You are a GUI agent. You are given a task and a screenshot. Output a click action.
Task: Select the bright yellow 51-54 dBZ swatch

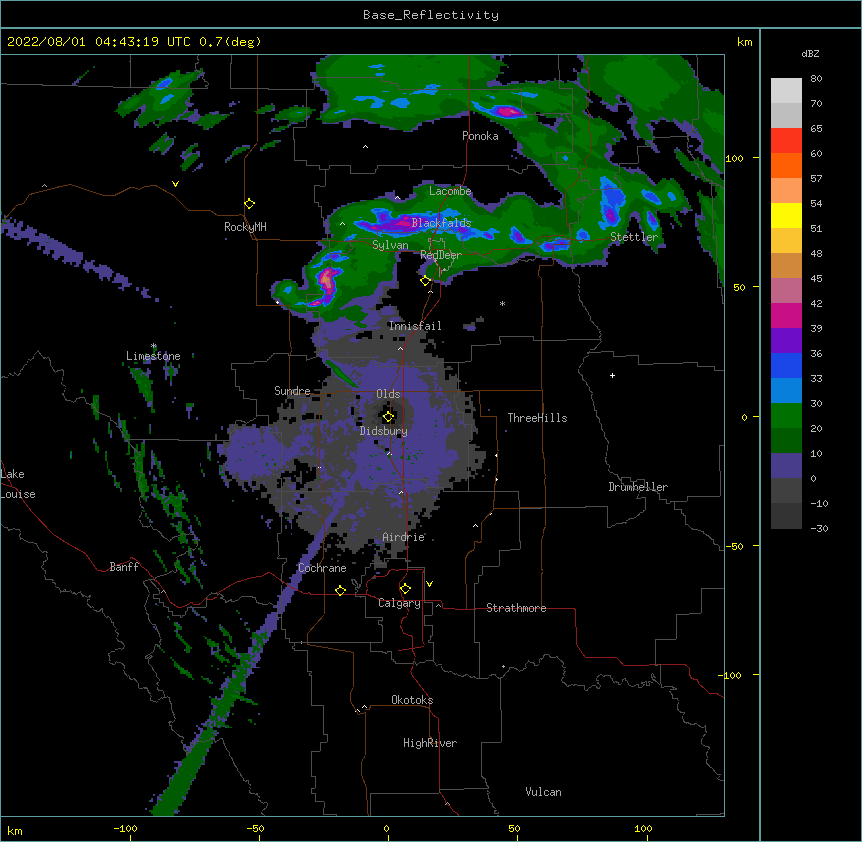coord(786,215)
